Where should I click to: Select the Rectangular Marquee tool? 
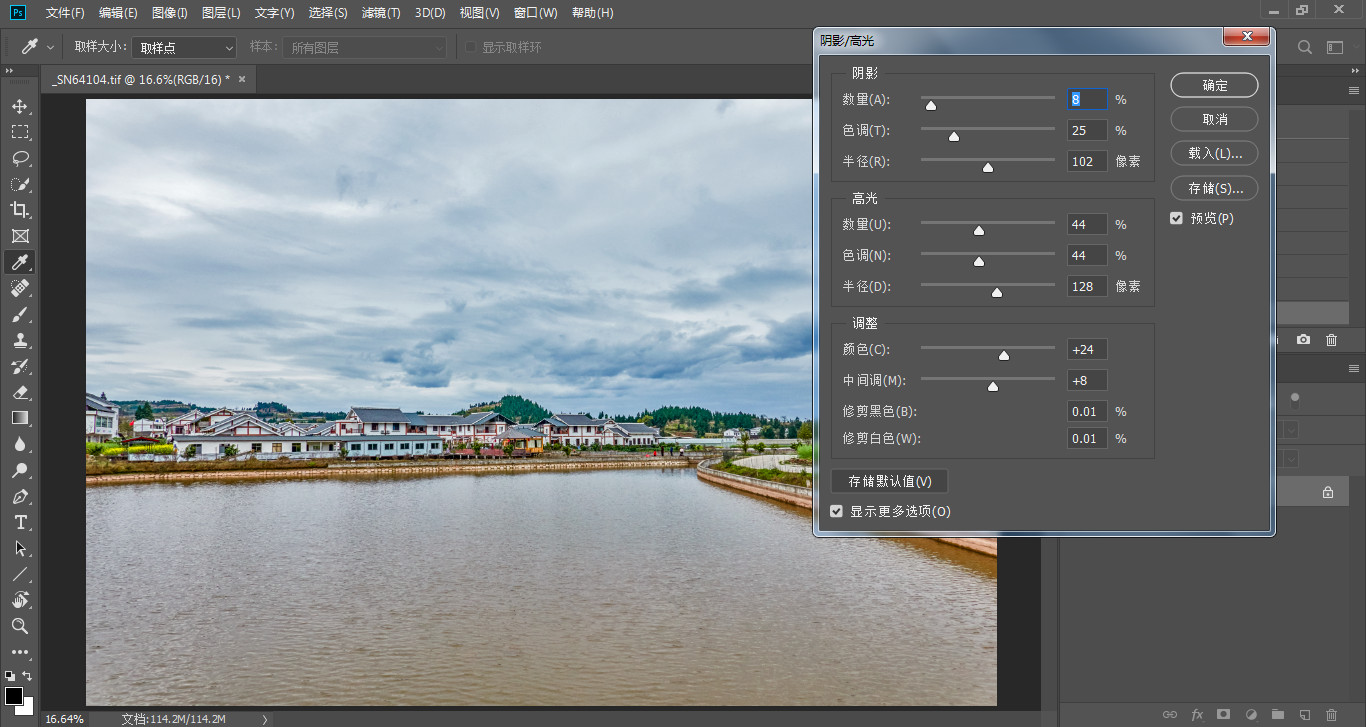click(20, 132)
